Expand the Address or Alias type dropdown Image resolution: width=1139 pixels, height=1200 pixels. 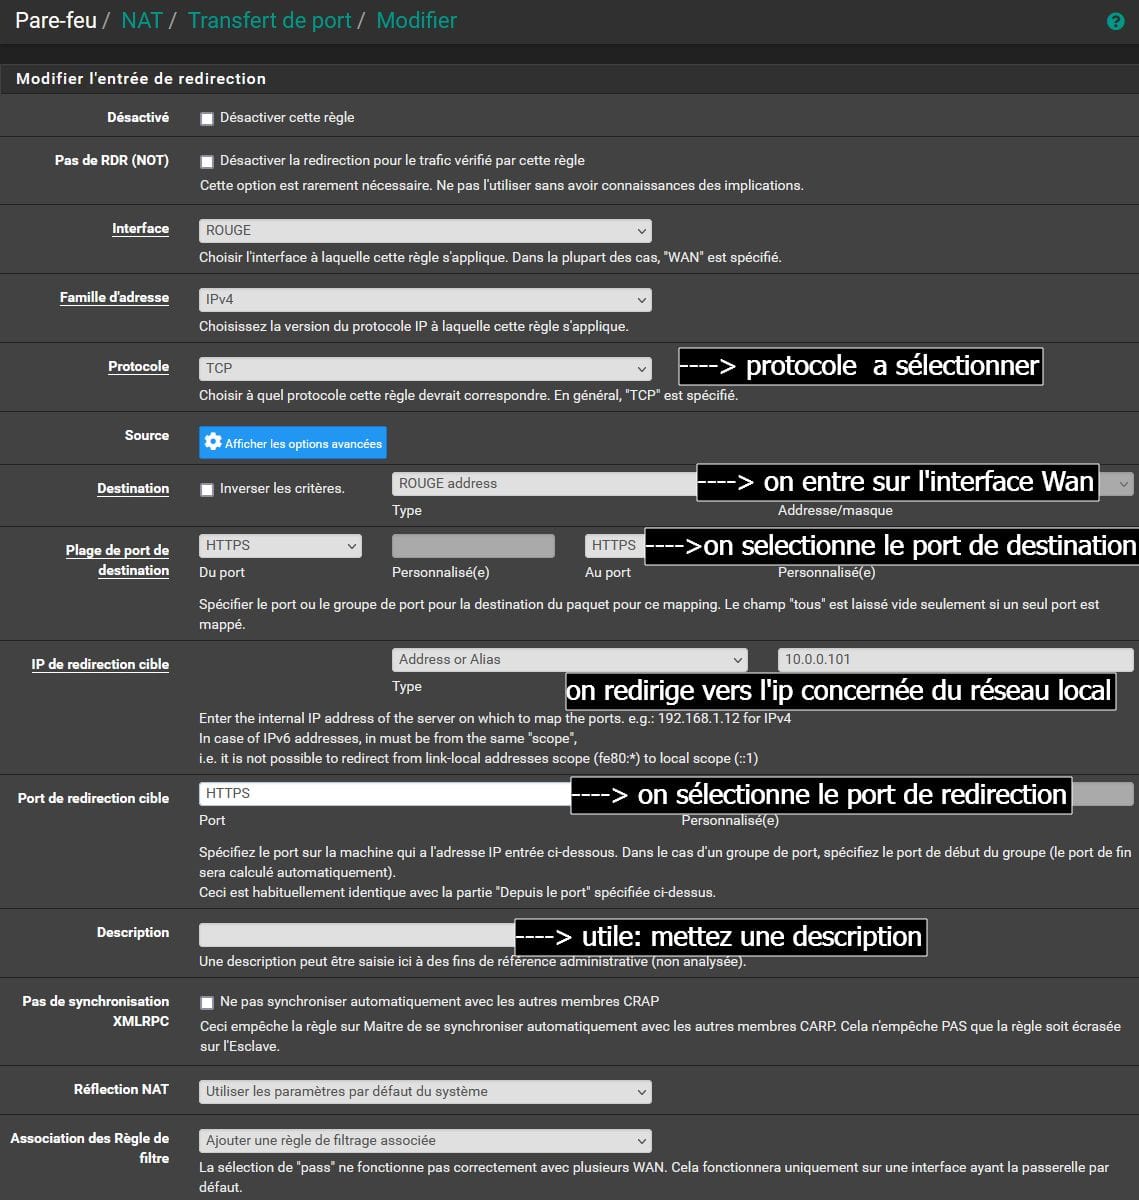[x=569, y=659]
